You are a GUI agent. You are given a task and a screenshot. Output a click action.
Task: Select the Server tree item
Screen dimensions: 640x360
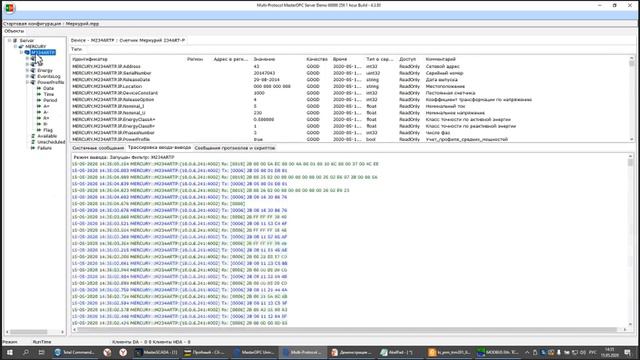click(27, 40)
